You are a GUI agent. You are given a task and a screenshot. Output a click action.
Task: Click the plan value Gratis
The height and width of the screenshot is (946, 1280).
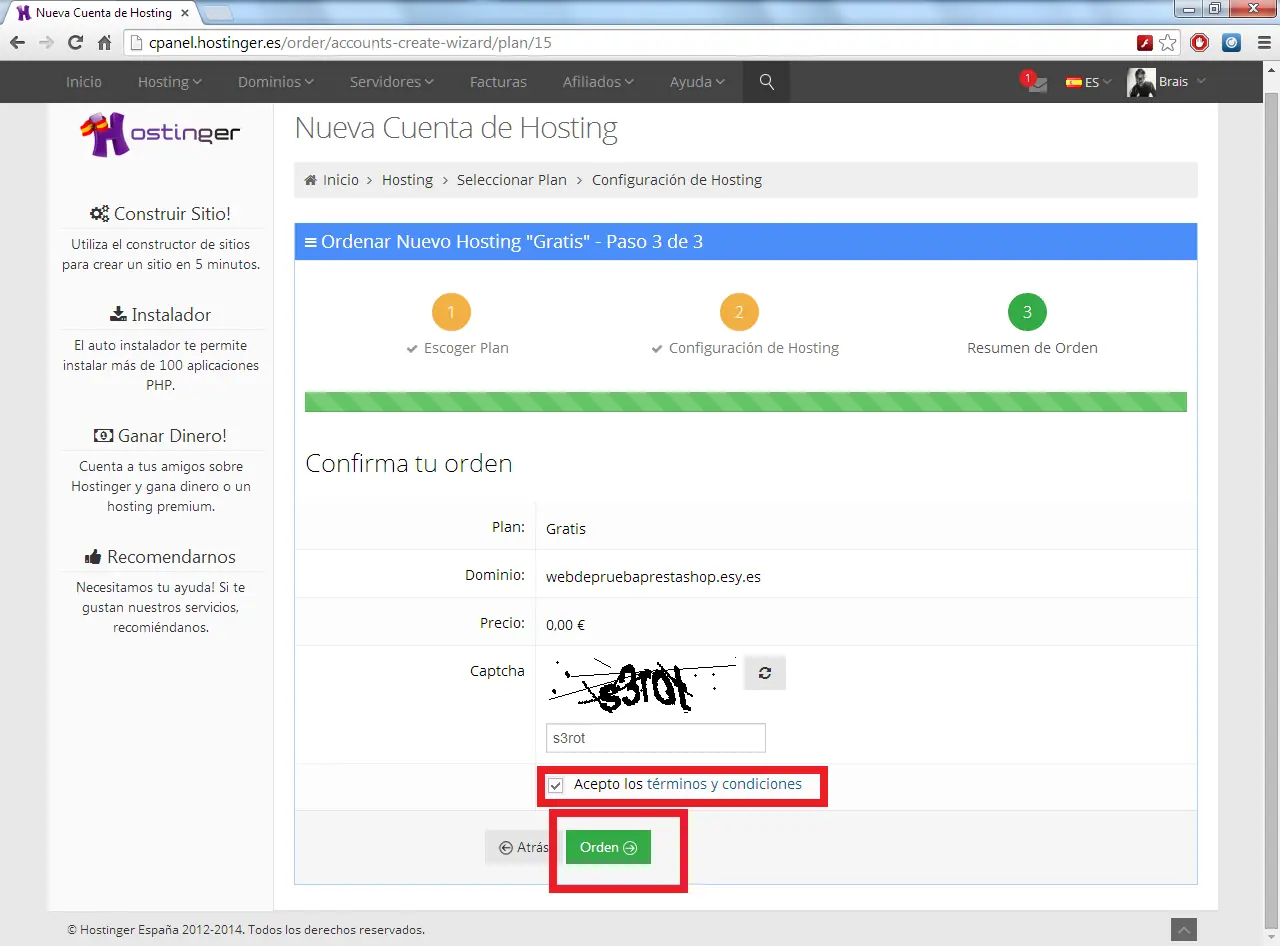point(566,528)
